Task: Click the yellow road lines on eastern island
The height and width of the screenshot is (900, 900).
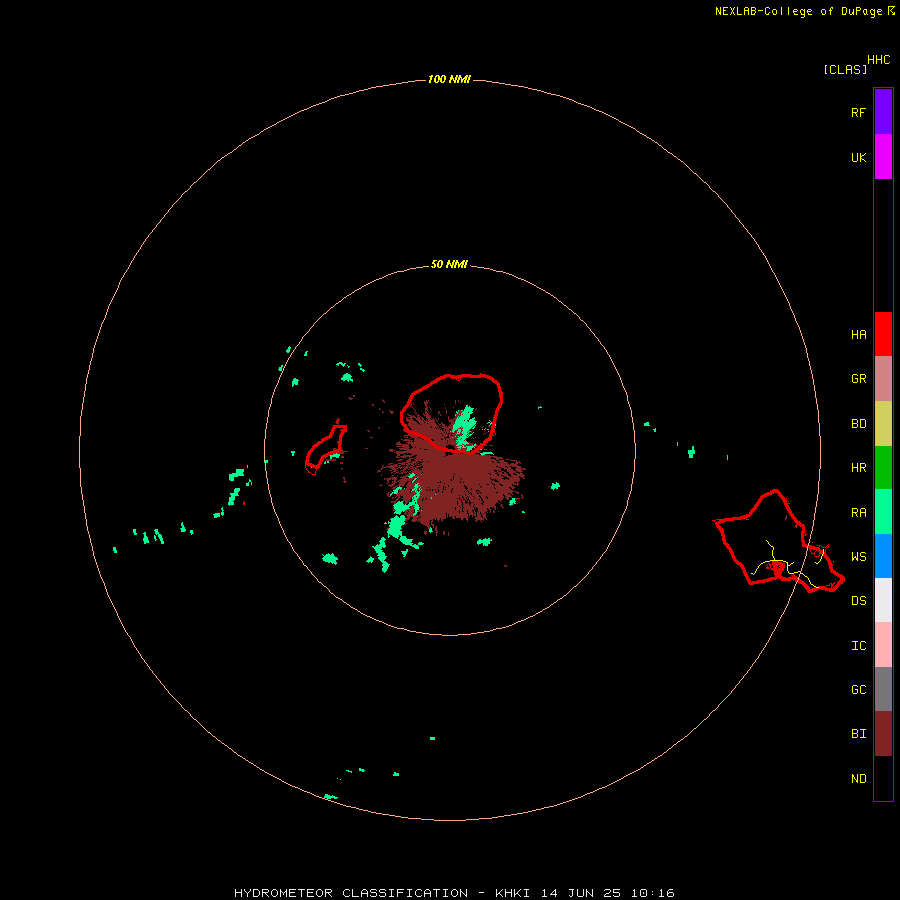Action: click(x=789, y=564)
